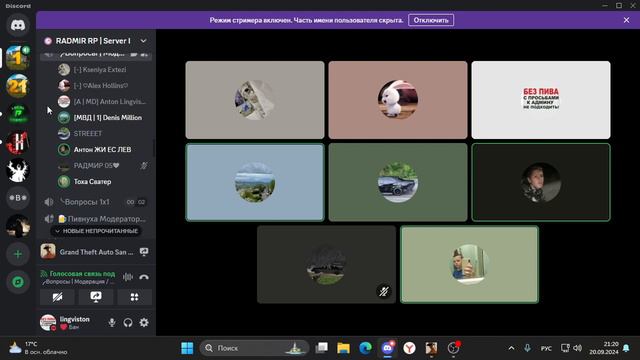Open the Вопросы 1x1 voice channel
Viewport: 640px width, 360px height.
point(96,202)
